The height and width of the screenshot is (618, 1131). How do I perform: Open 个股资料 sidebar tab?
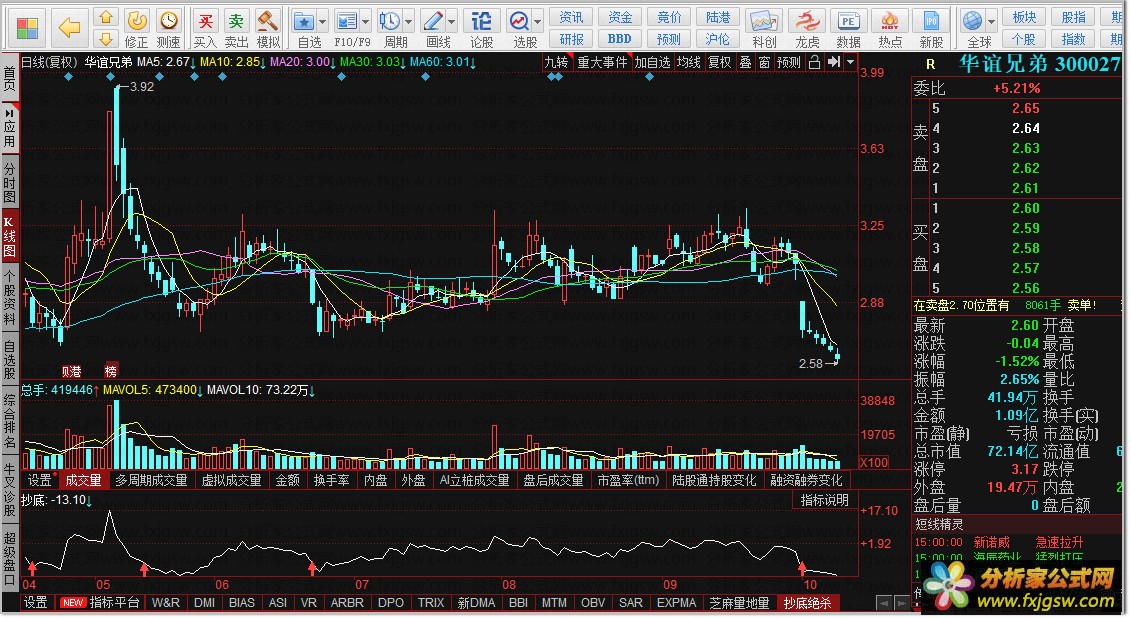click(x=9, y=298)
